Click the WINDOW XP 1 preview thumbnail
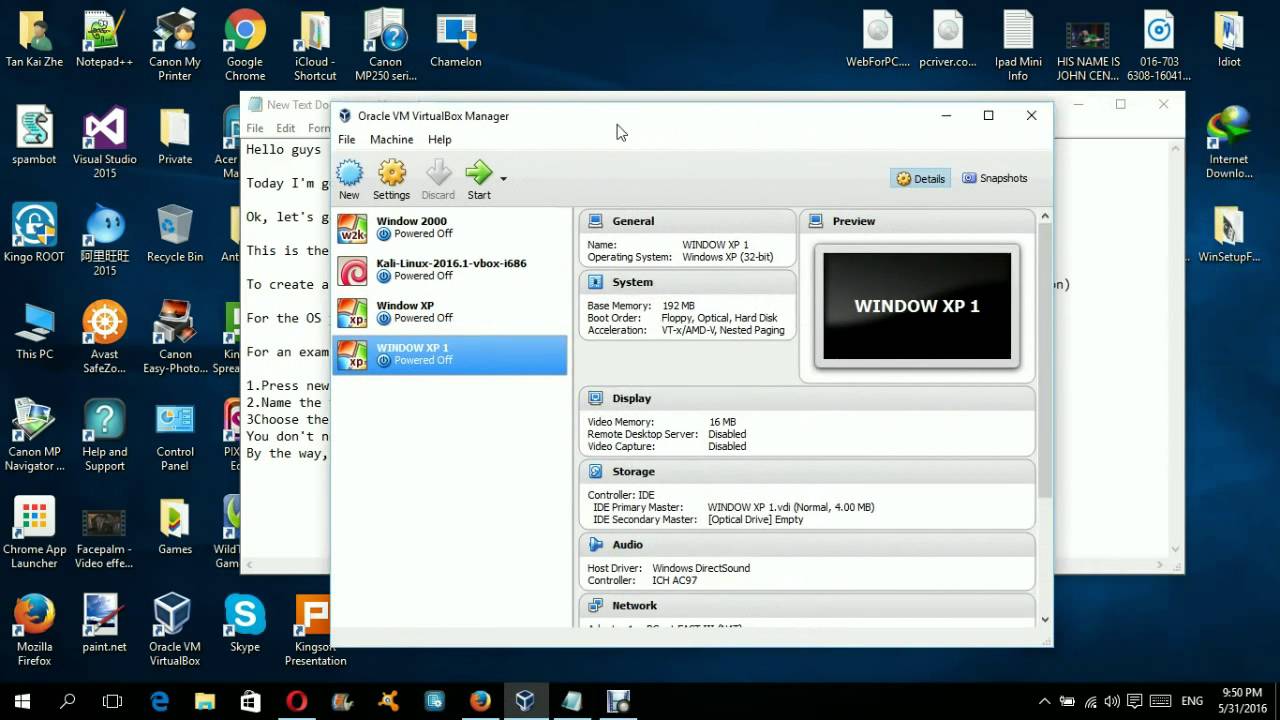1280x720 pixels. tap(917, 306)
